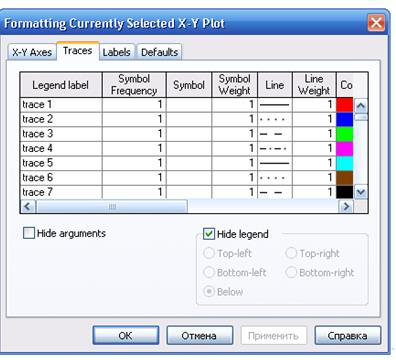Open the solid line style of trace 1
The image size is (396, 360).
click(x=275, y=105)
